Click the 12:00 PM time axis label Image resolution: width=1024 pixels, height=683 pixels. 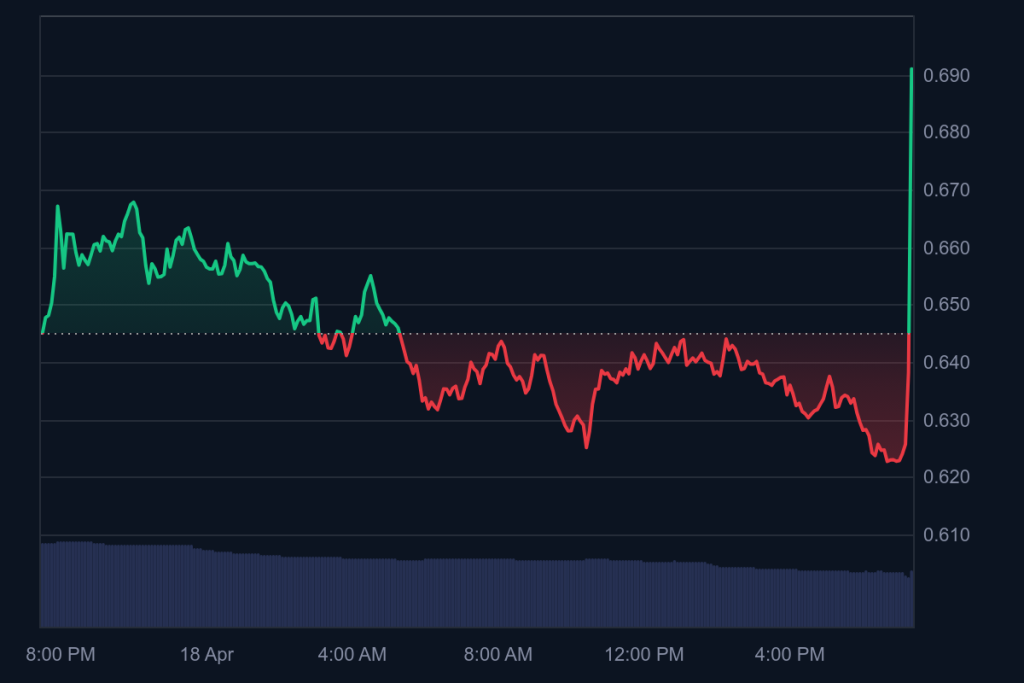[644, 655]
